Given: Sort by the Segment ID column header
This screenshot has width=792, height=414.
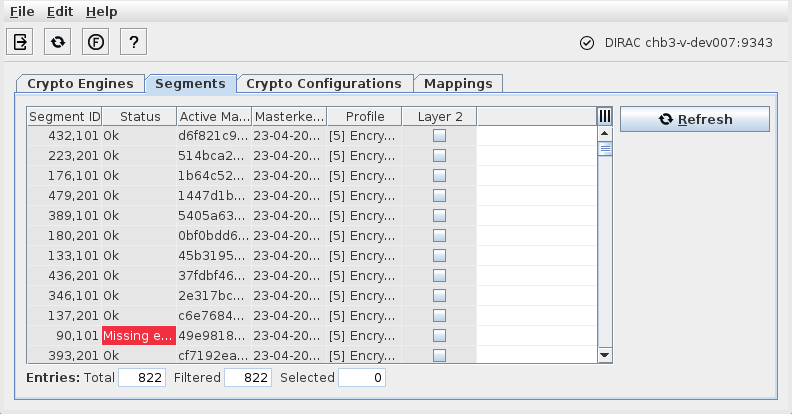Looking at the screenshot, I should (x=65, y=117).
